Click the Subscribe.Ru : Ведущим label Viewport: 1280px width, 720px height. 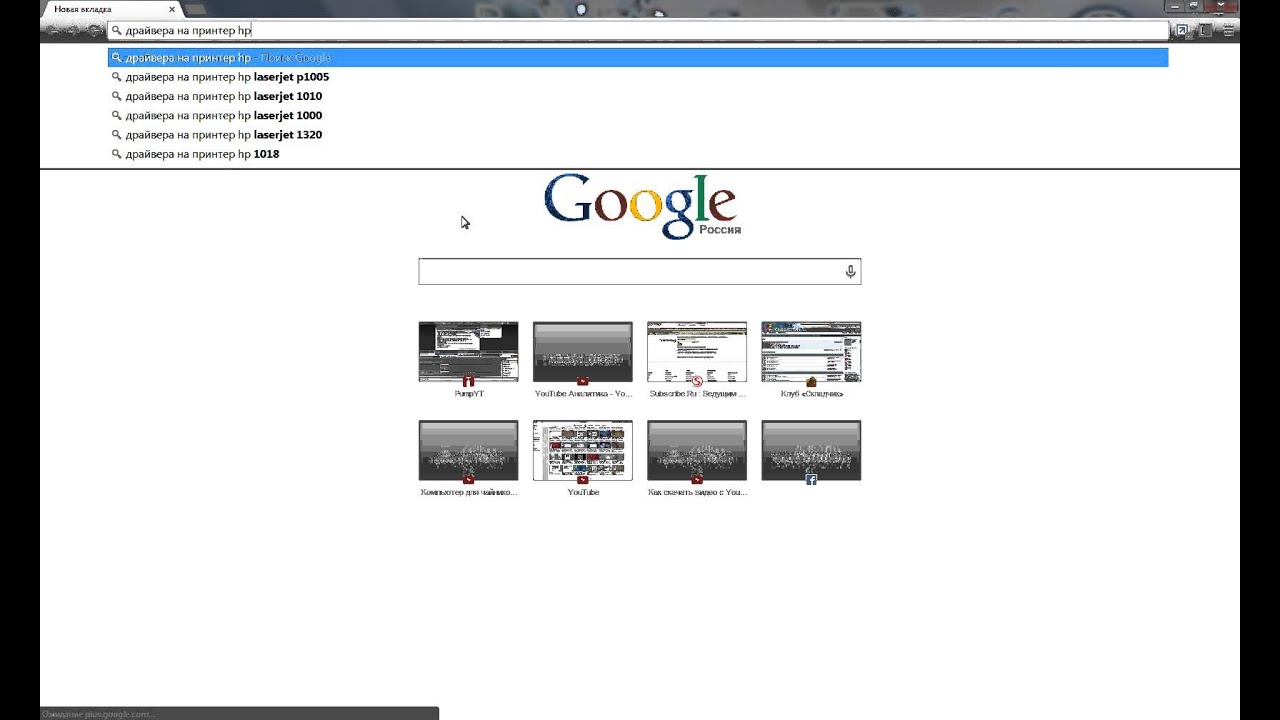click(x=697, y=394)
